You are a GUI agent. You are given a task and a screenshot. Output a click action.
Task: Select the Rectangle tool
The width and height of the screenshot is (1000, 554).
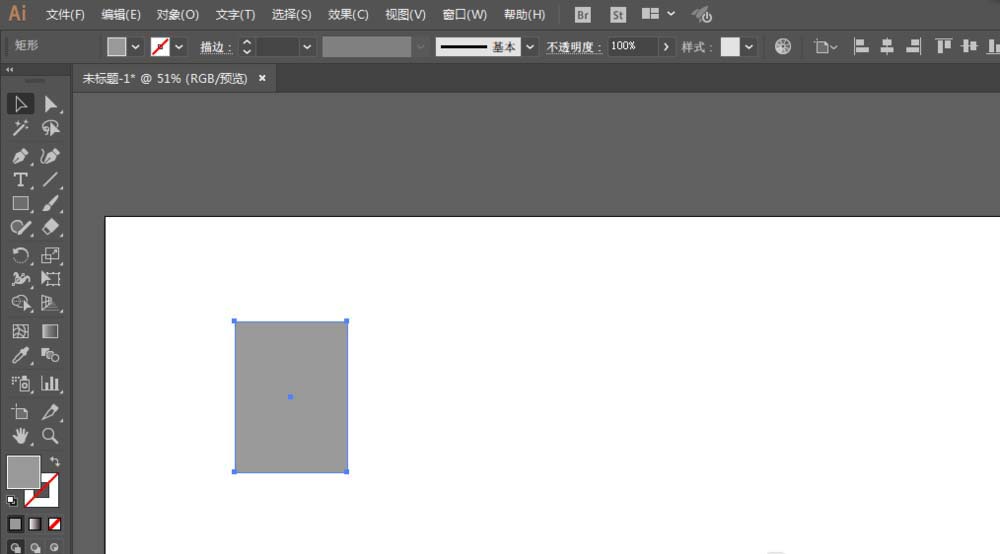[20, 204]
